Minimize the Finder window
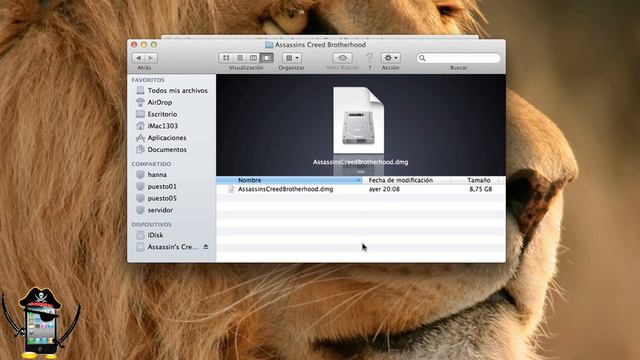 [144, 44]
